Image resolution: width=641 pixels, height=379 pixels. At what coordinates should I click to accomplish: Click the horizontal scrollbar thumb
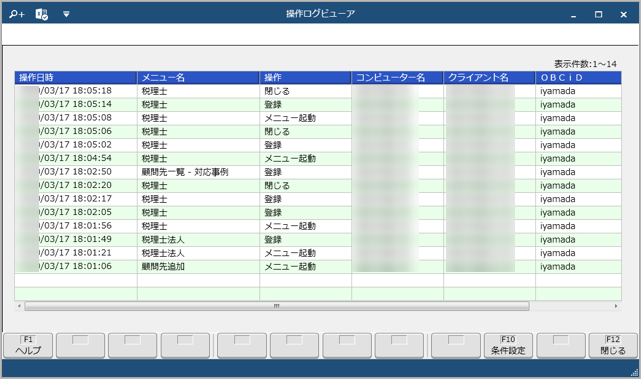pyautogui.click(x=277, y=306)
